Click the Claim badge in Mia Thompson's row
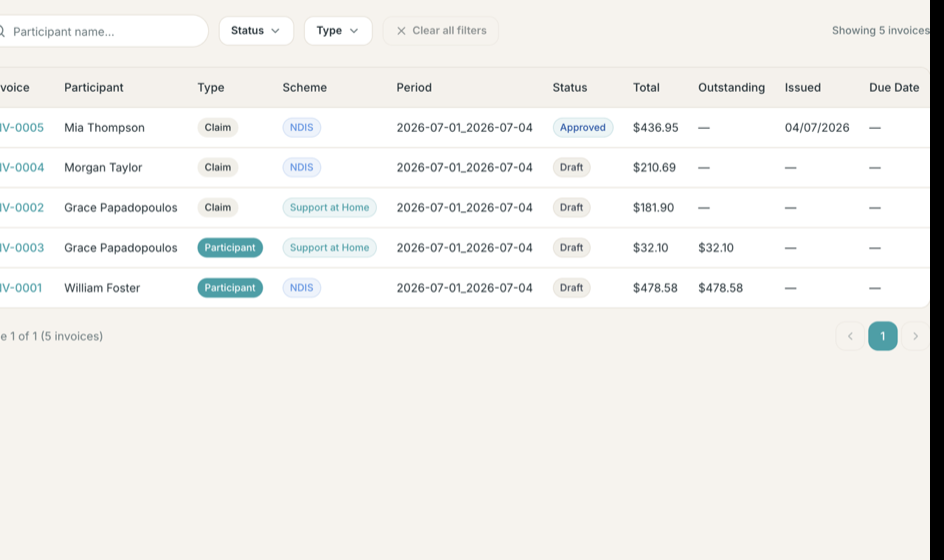Image resolution: width=944 pixels, height=560 pixels. (x=217, y=128)
